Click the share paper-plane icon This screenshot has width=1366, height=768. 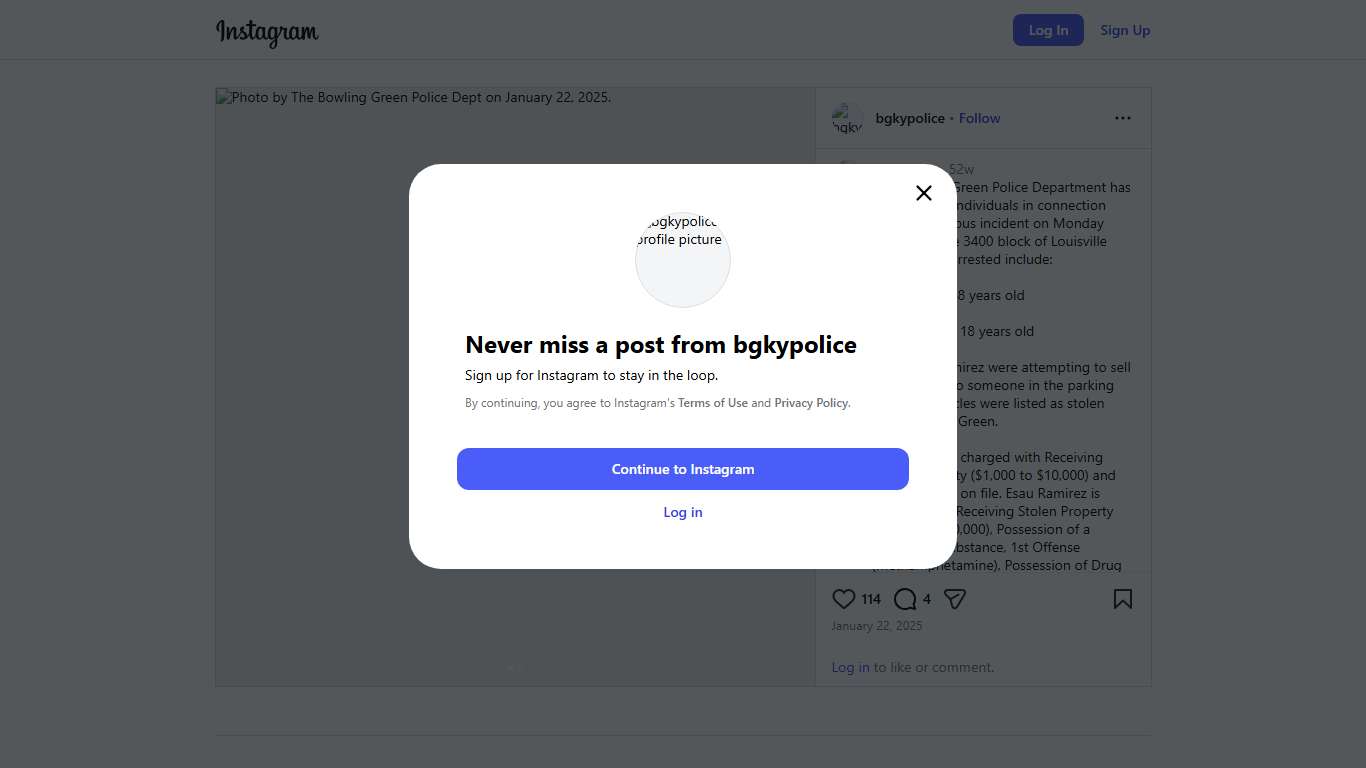(955, 599)
